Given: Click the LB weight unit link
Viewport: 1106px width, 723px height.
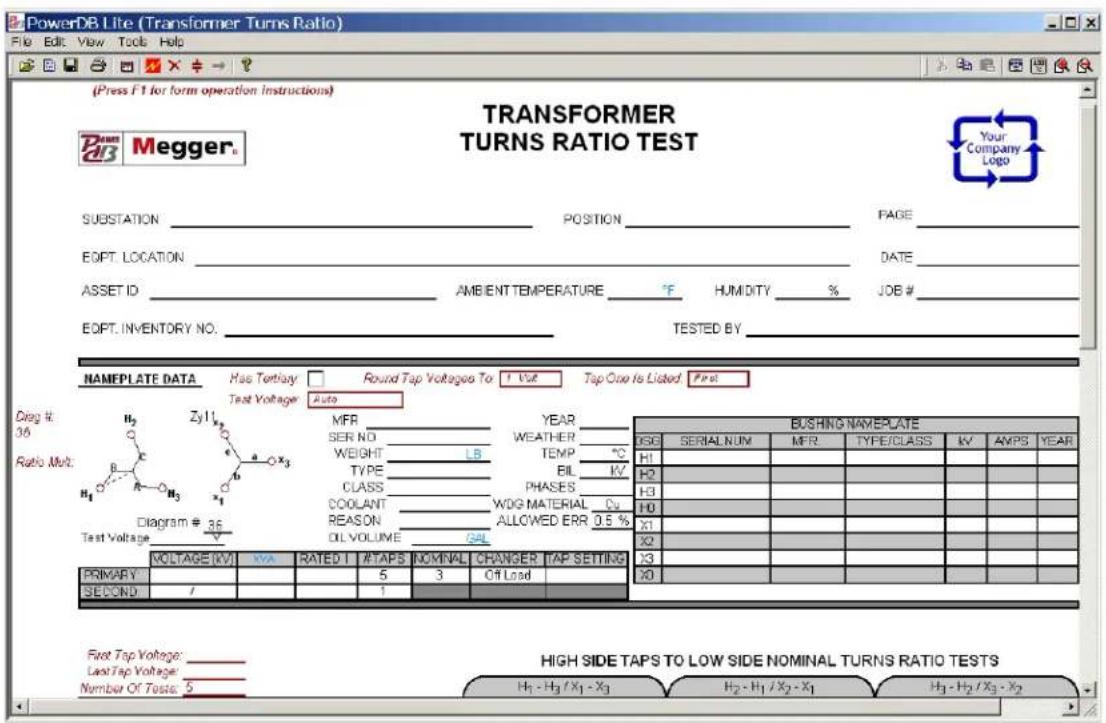Looking at the screenshot, I should (x=473, y=454).
